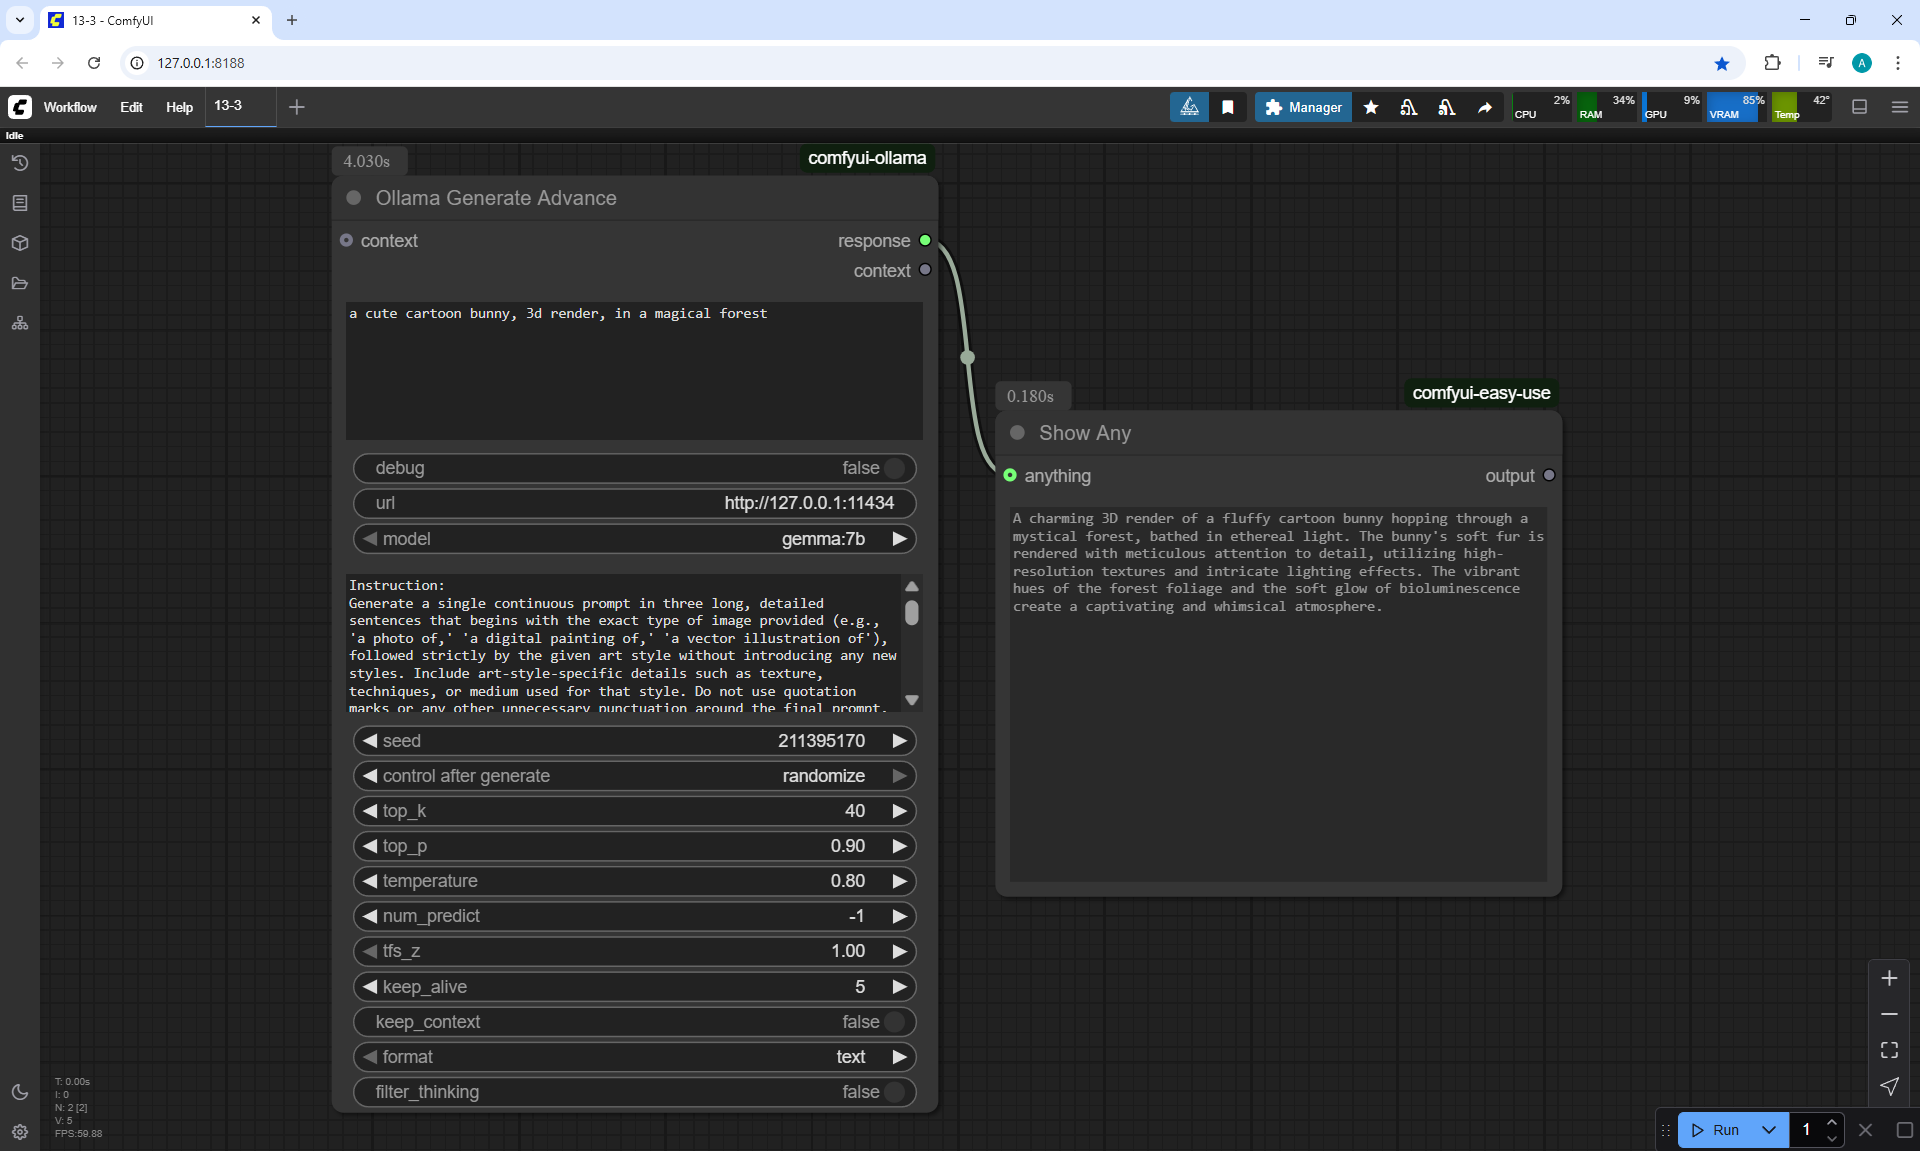Screen dimensions: 1920x1151
Task: Click the star favorites toolbar icon
Action: coord(1371,107)
